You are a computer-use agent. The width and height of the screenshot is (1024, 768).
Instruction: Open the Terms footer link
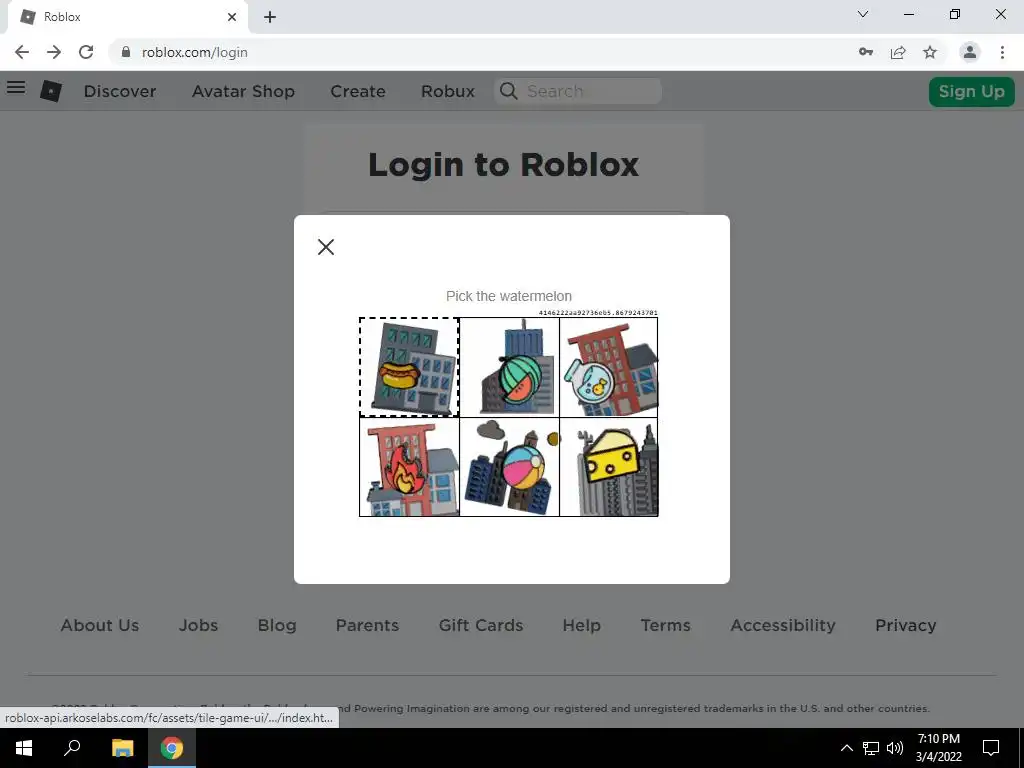click(x=665, y=625)
